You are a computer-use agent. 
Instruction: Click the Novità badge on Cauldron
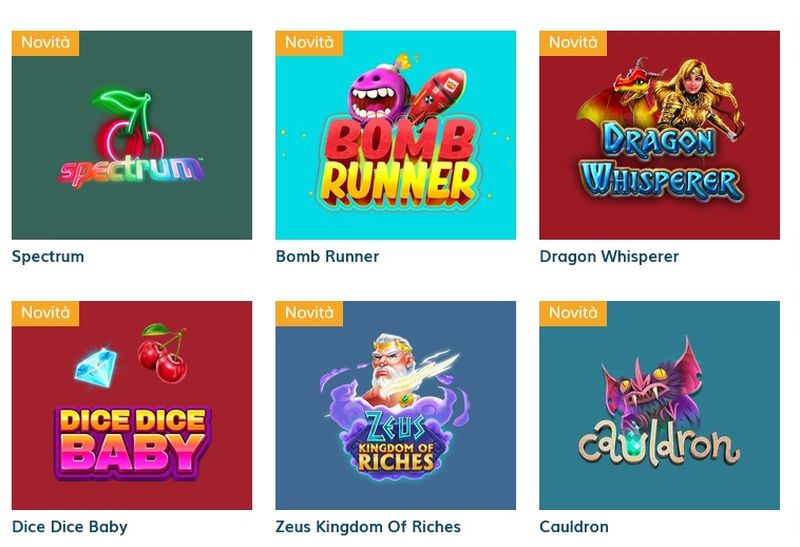click(573, 313)
